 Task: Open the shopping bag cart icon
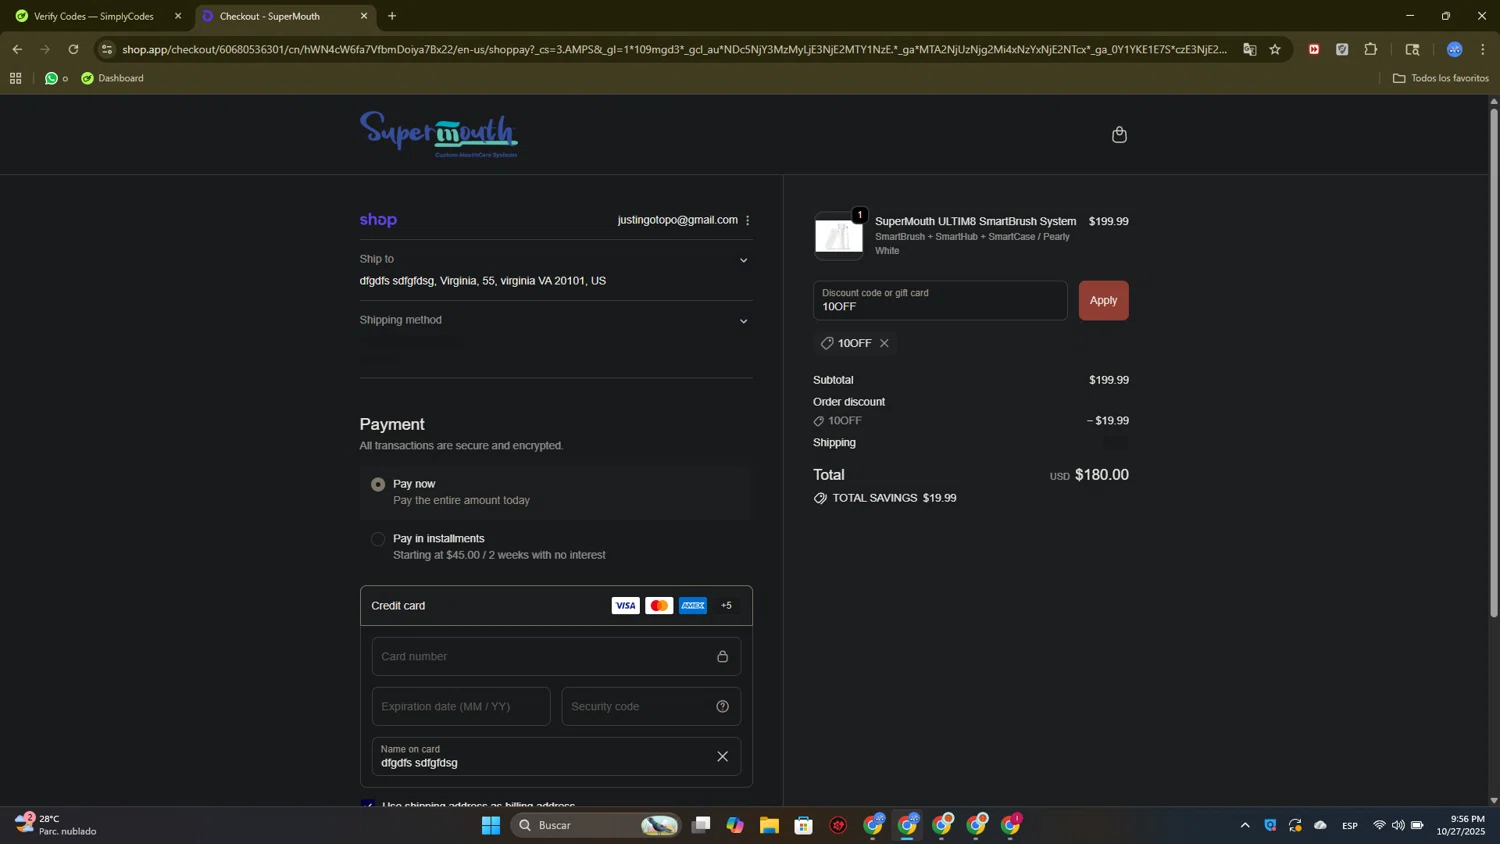click(x=1119, y=134)
